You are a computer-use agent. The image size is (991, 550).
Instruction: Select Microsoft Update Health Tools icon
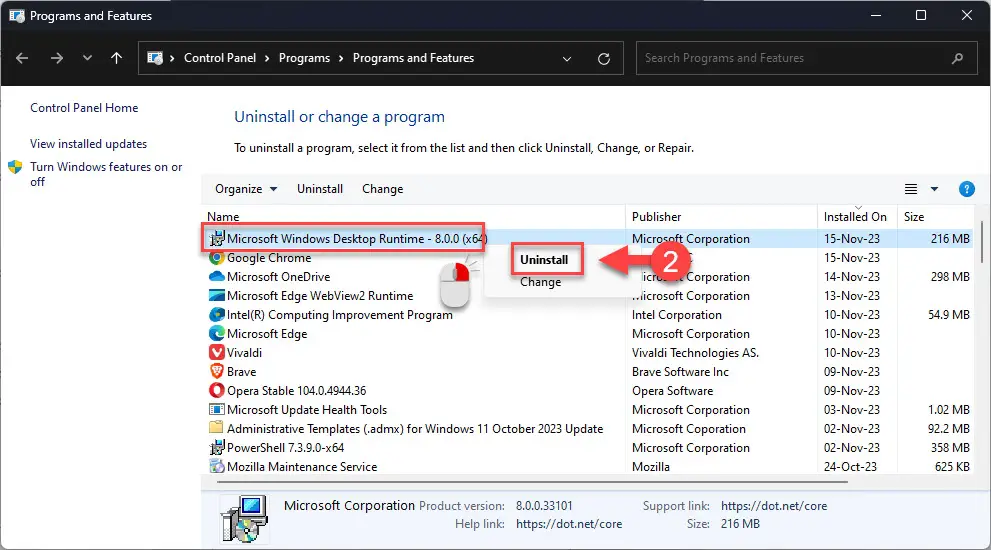click(217, 410)
